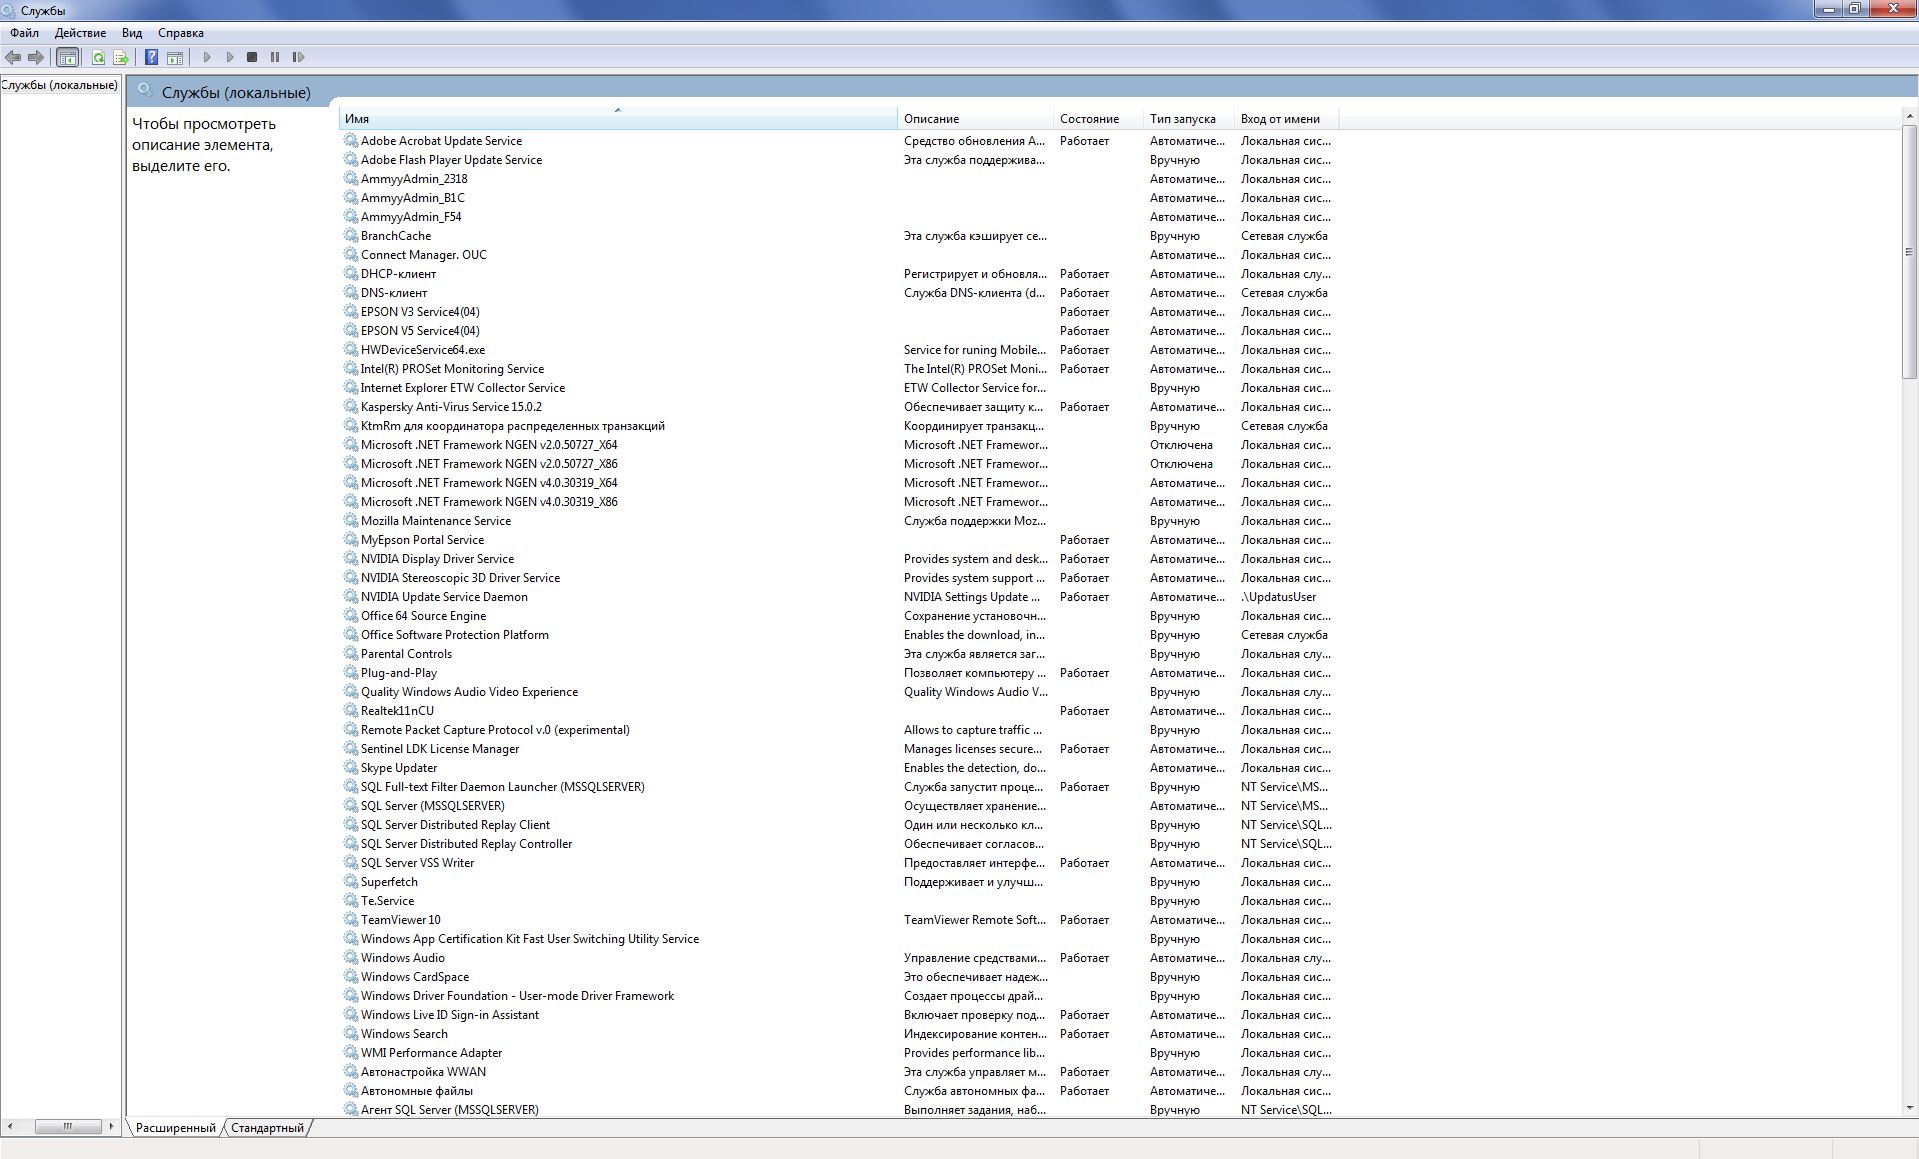Click the Forward arrow in toolbar

(36, 58)
